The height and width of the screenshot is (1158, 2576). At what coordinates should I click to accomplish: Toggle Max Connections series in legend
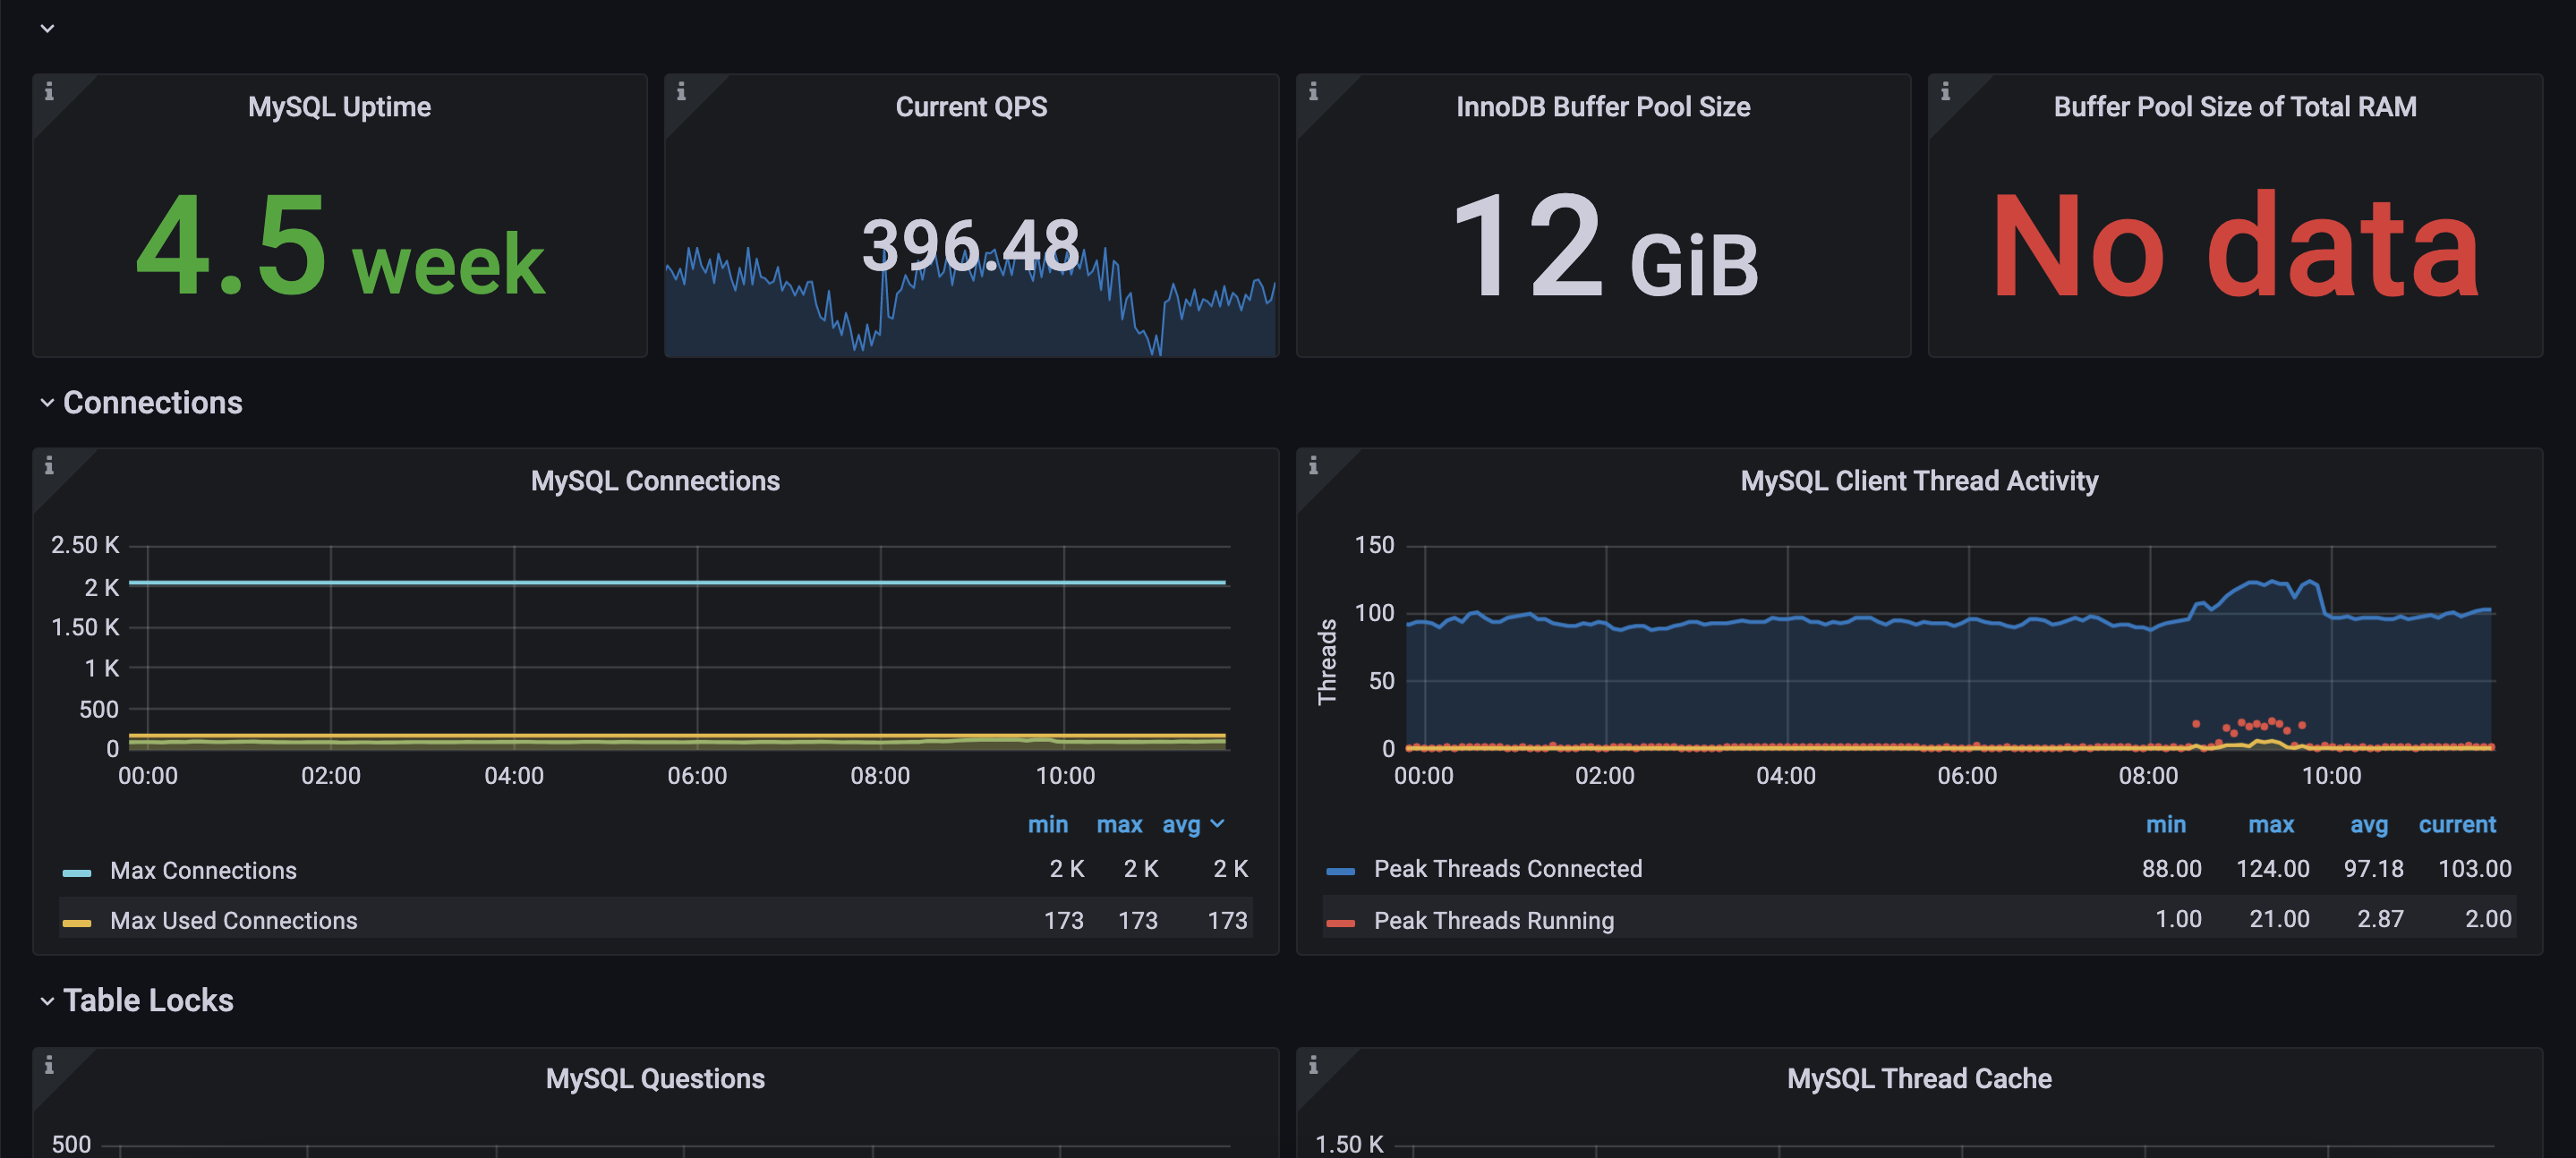[x=203, y=871]
